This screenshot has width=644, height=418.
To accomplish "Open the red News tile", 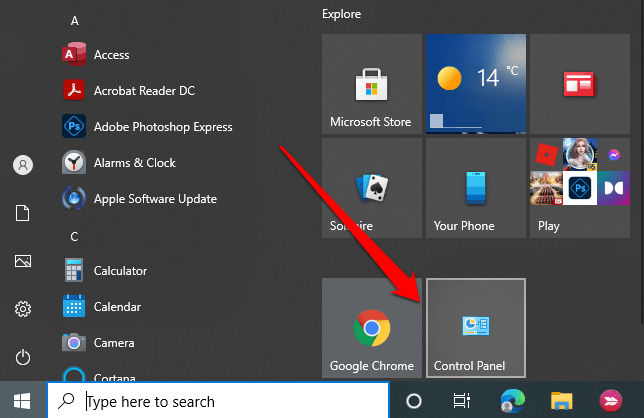I will click(x=580, y=84).
